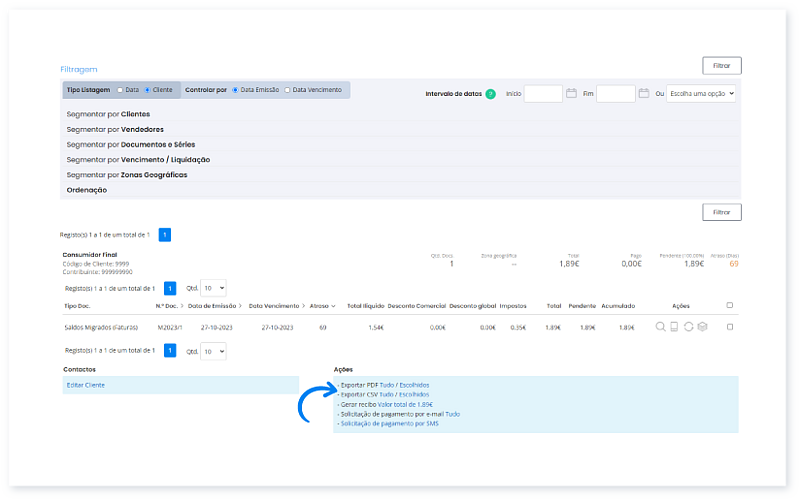Click the box package icon in the Ações column
This screenshot has height=500, width=800.
(702, 327)
